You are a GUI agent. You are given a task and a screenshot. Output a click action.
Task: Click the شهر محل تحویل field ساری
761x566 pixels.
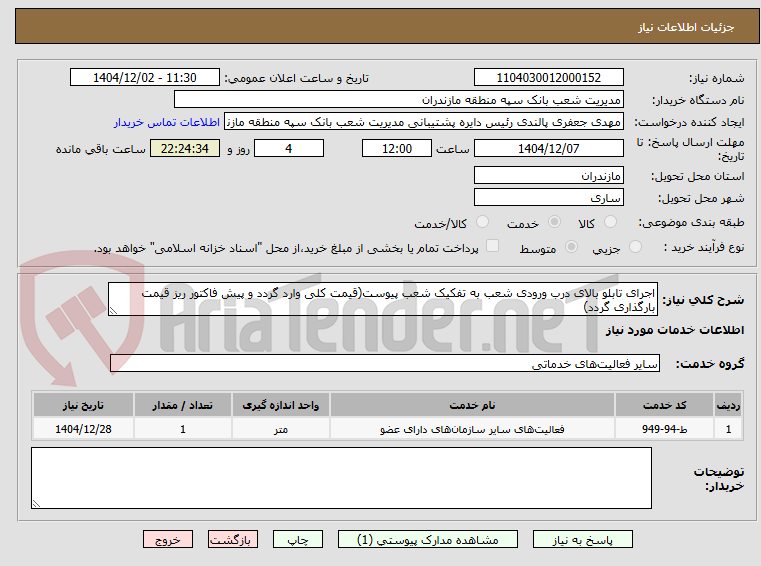pyautogui.click(x=548, y=198)
